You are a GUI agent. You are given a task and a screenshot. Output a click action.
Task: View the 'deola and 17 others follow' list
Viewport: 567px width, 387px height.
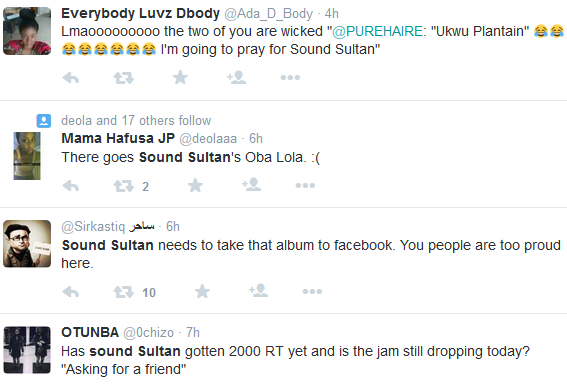point(136,120)
